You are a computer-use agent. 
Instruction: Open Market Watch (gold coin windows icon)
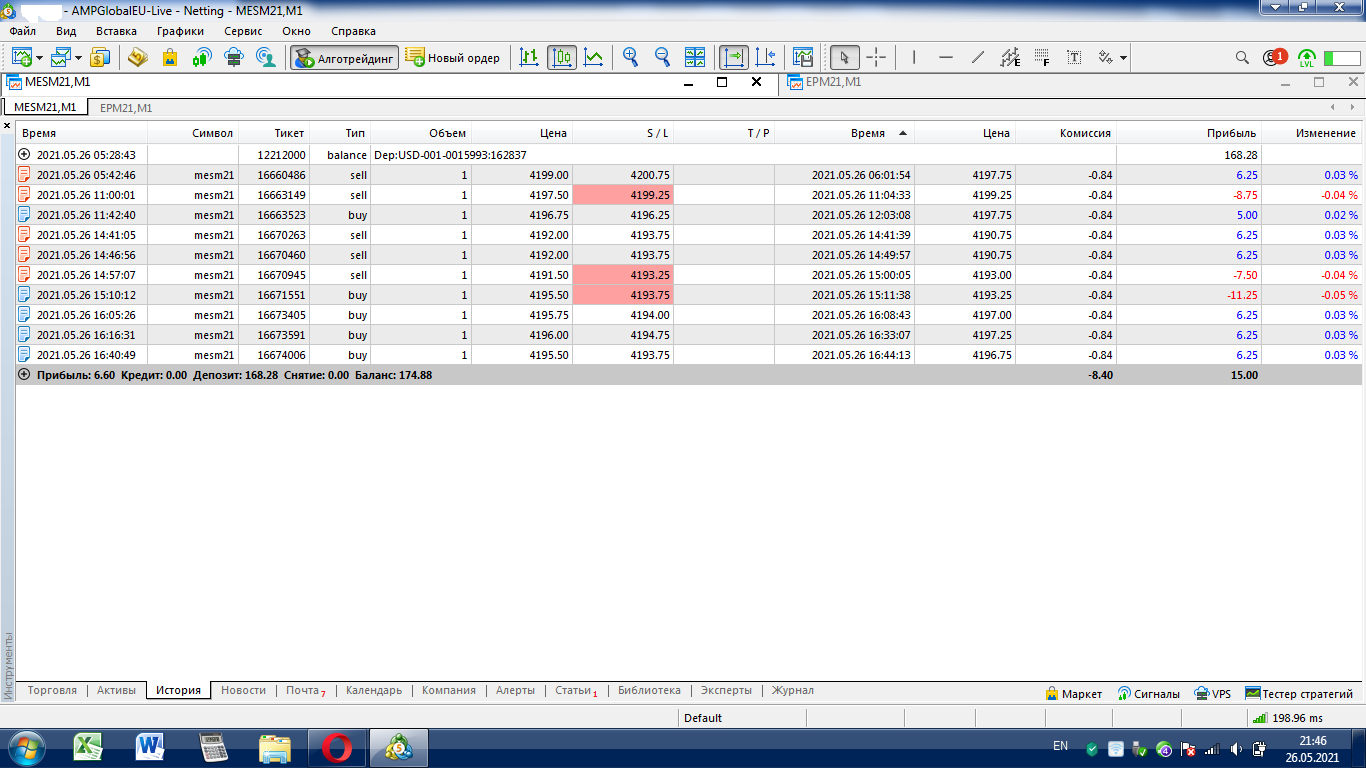101,57
